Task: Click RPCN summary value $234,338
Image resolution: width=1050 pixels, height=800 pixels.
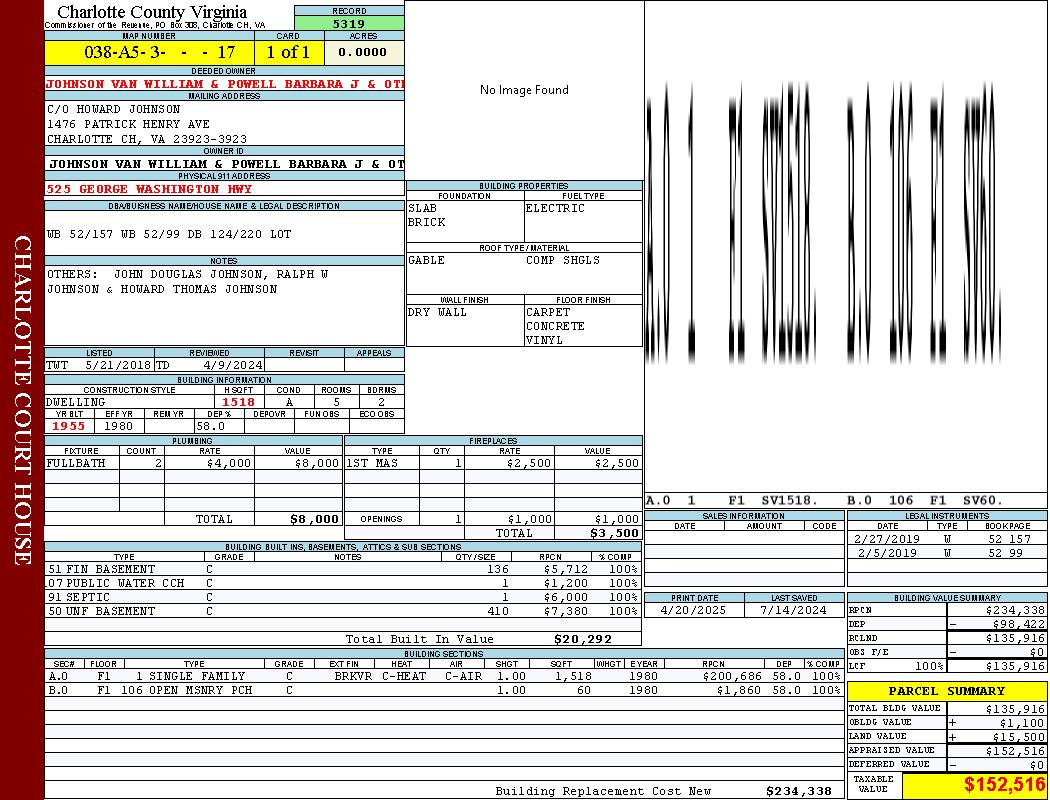Action: (1015, 611)
